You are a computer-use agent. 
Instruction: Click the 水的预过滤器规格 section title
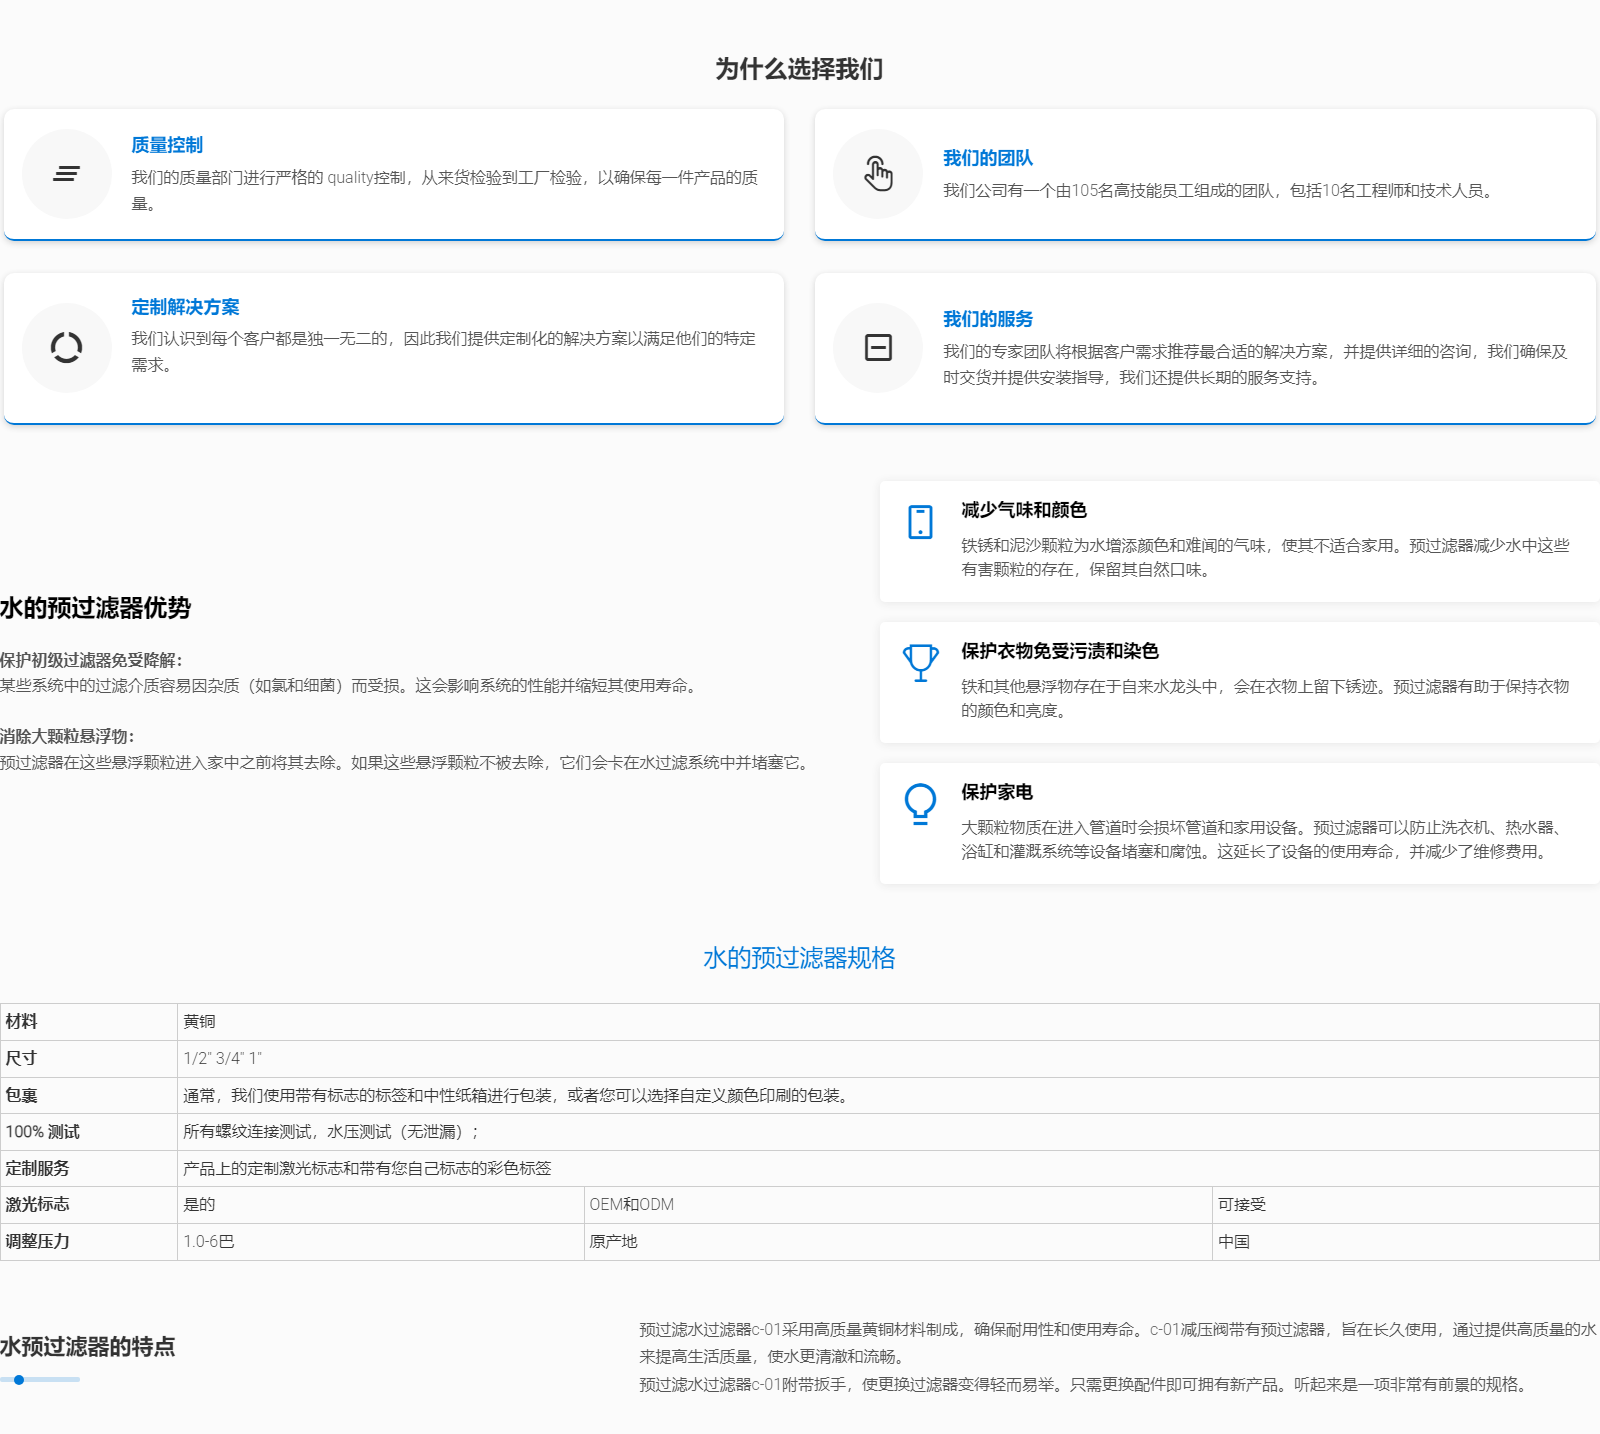pos(799,958)
